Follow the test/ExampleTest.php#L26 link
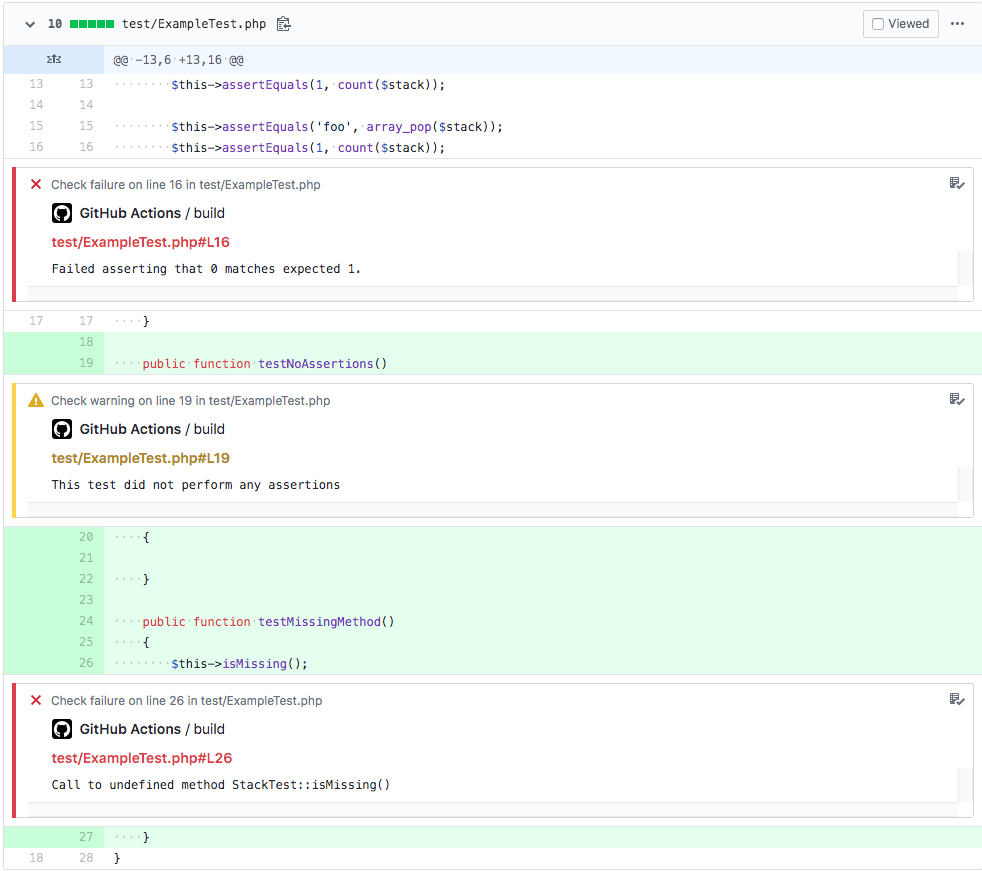Screen dimensions: 982x871 [140, 758]
